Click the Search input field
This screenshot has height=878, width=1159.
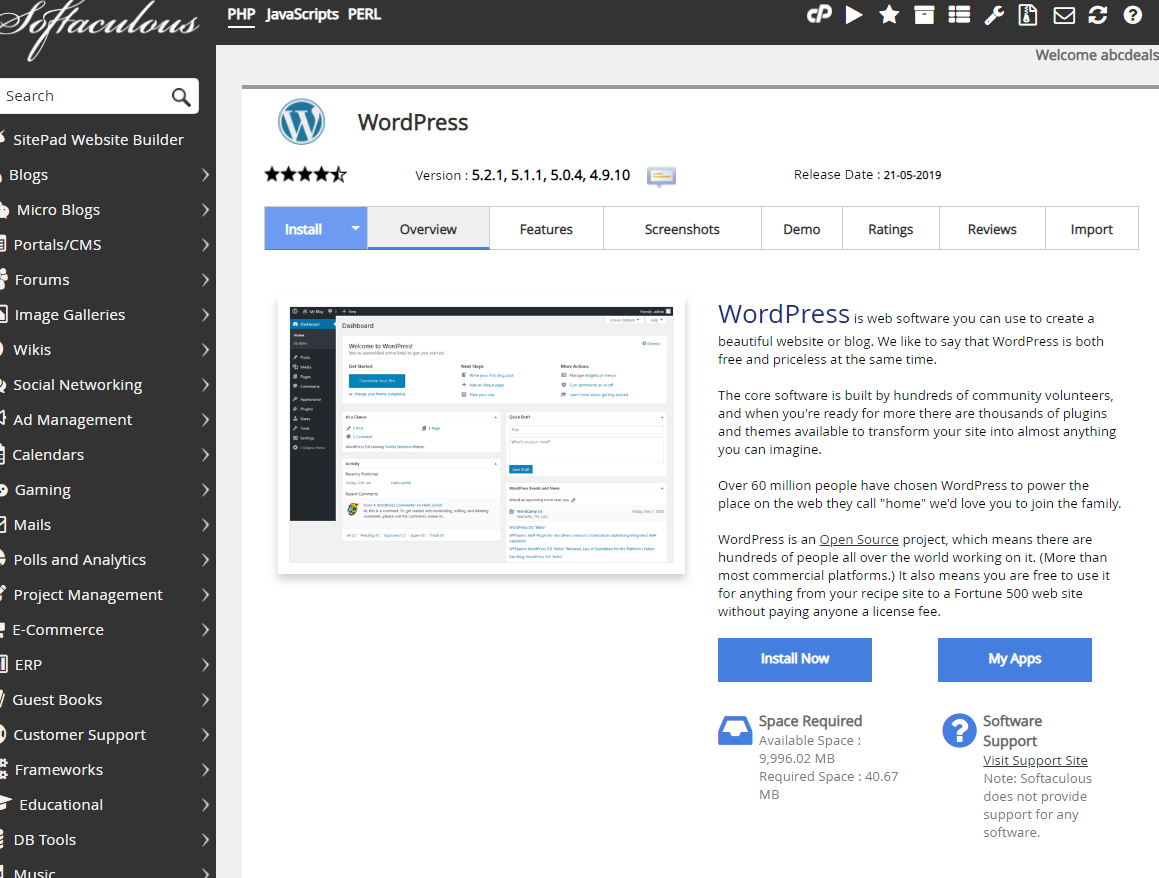pyautogui.click(x=85, y=96)
